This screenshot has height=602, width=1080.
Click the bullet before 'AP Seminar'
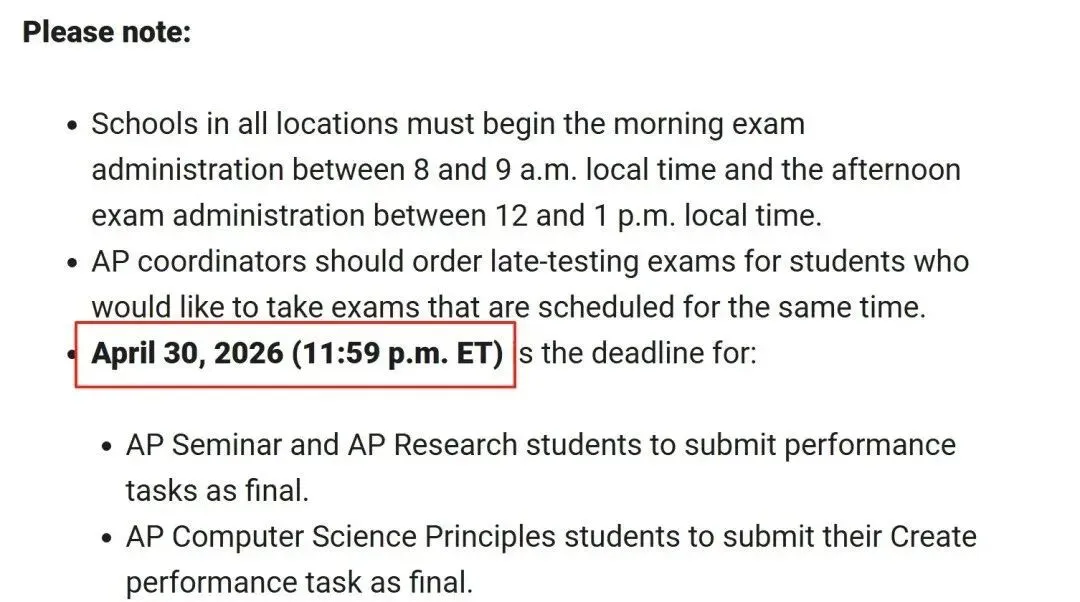107,446
